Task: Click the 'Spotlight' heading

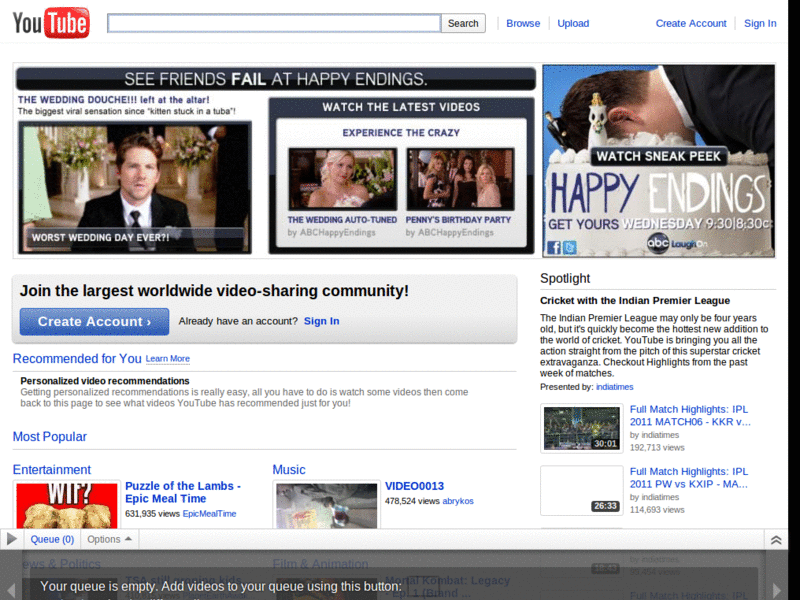Action: (x=565, y=278)
